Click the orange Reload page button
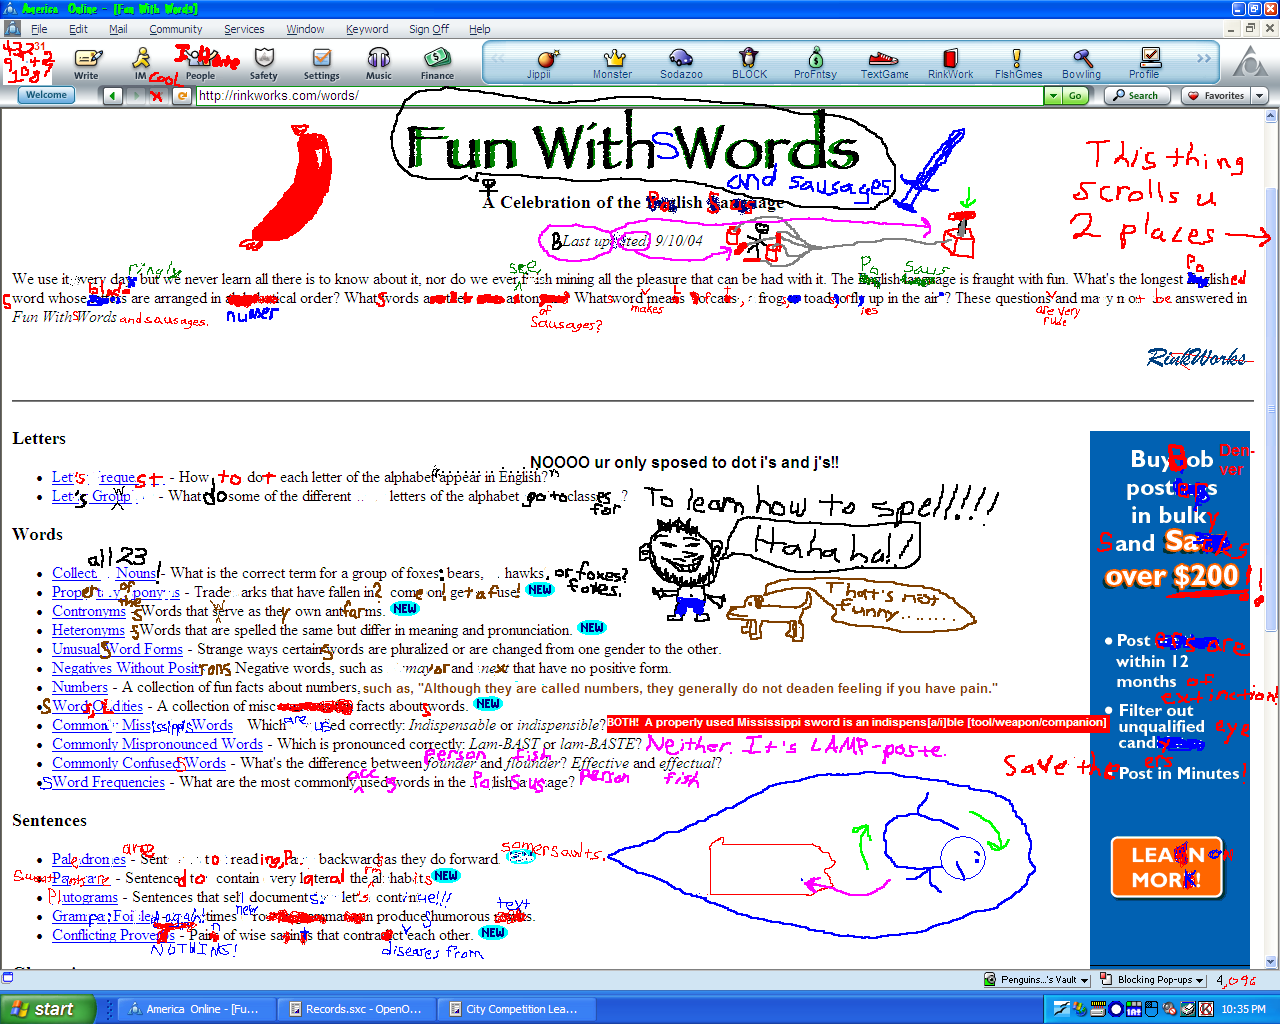 tap(182, 96)
